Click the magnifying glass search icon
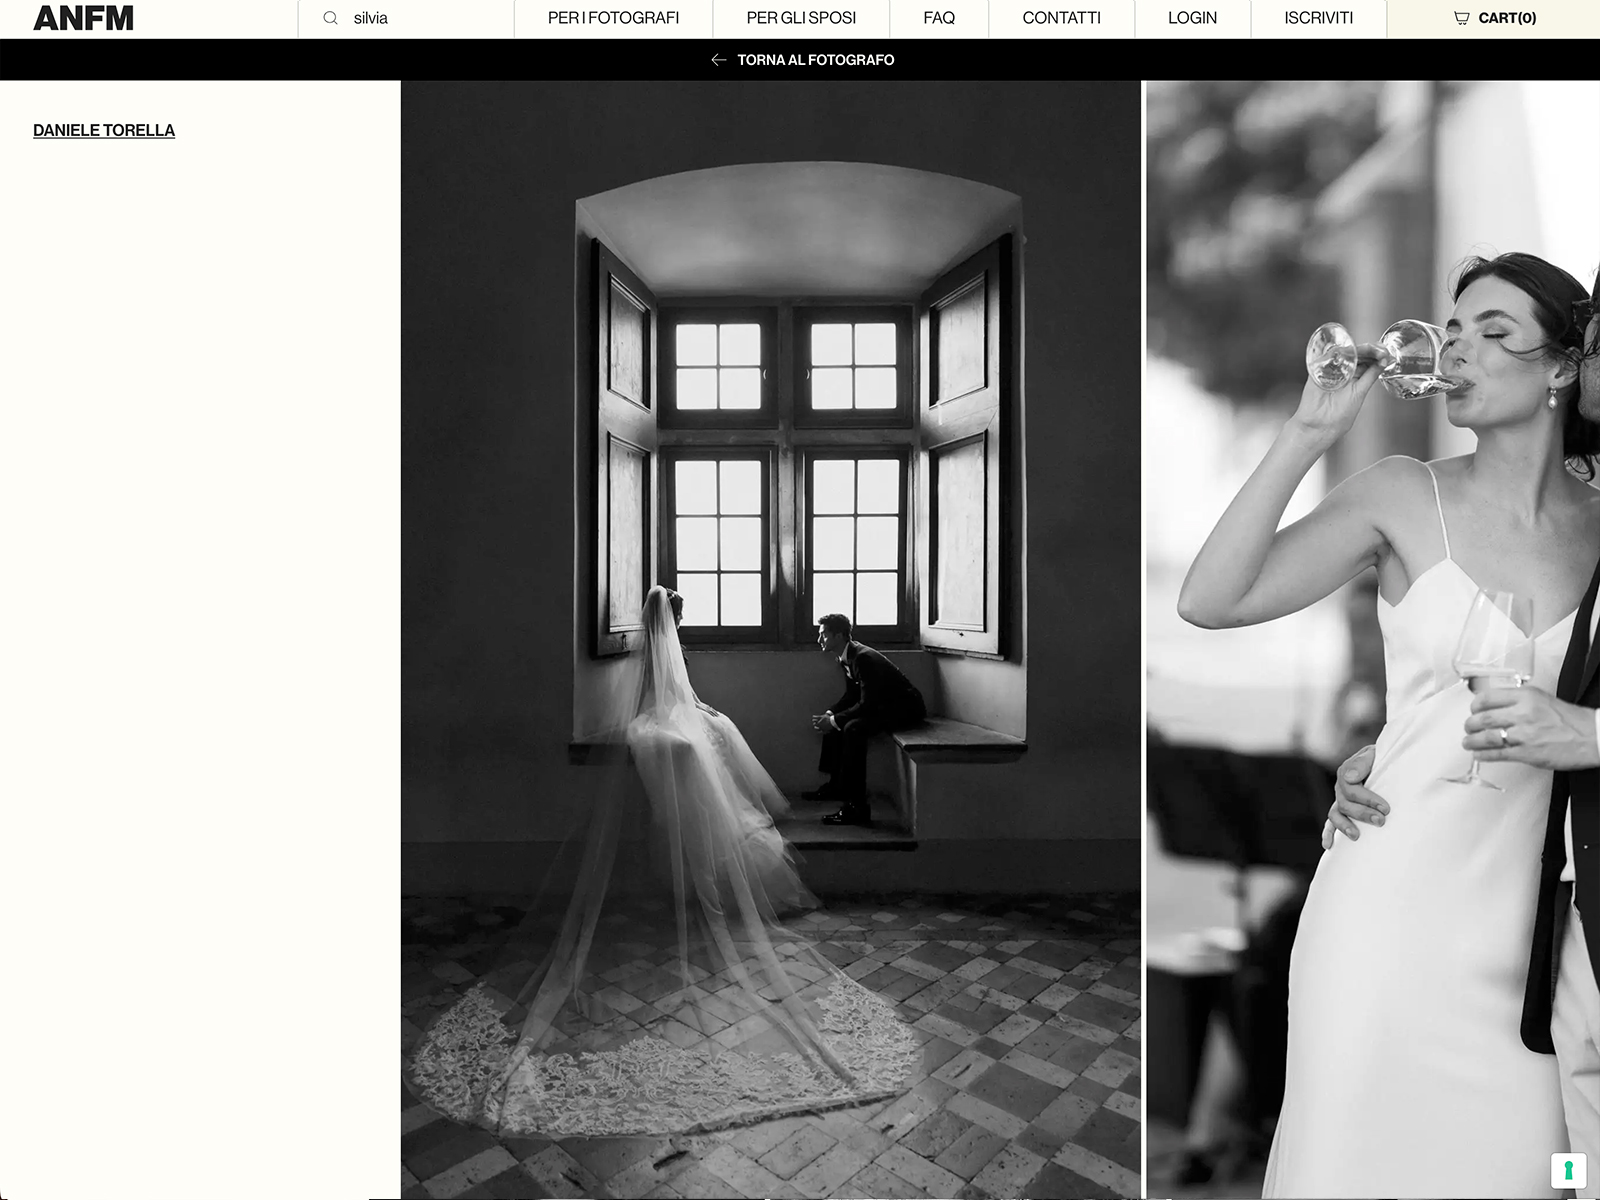Image resolution: width=1600 pixels, height=1200 pixels. click(330, 18)
